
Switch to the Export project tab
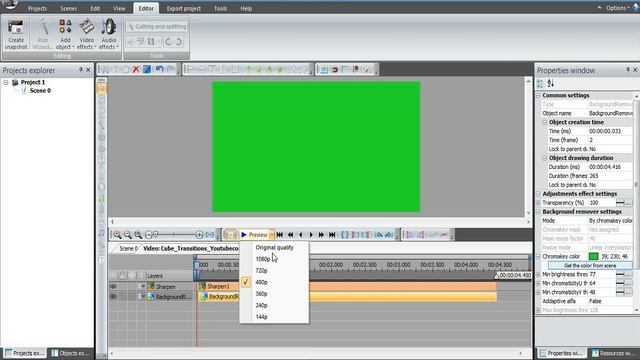(x=184, y=8)
